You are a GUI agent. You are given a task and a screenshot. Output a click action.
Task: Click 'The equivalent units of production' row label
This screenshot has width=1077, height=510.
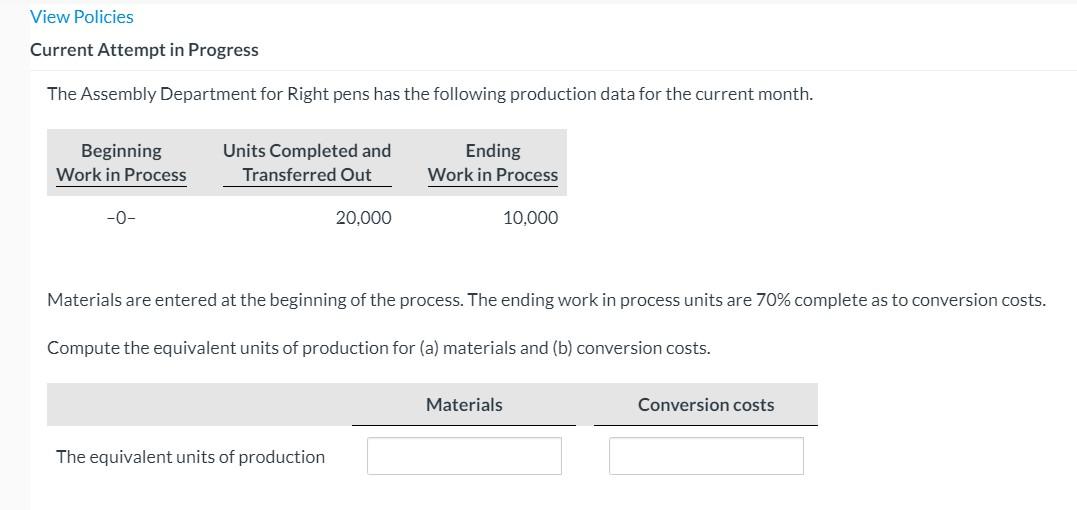191,456
